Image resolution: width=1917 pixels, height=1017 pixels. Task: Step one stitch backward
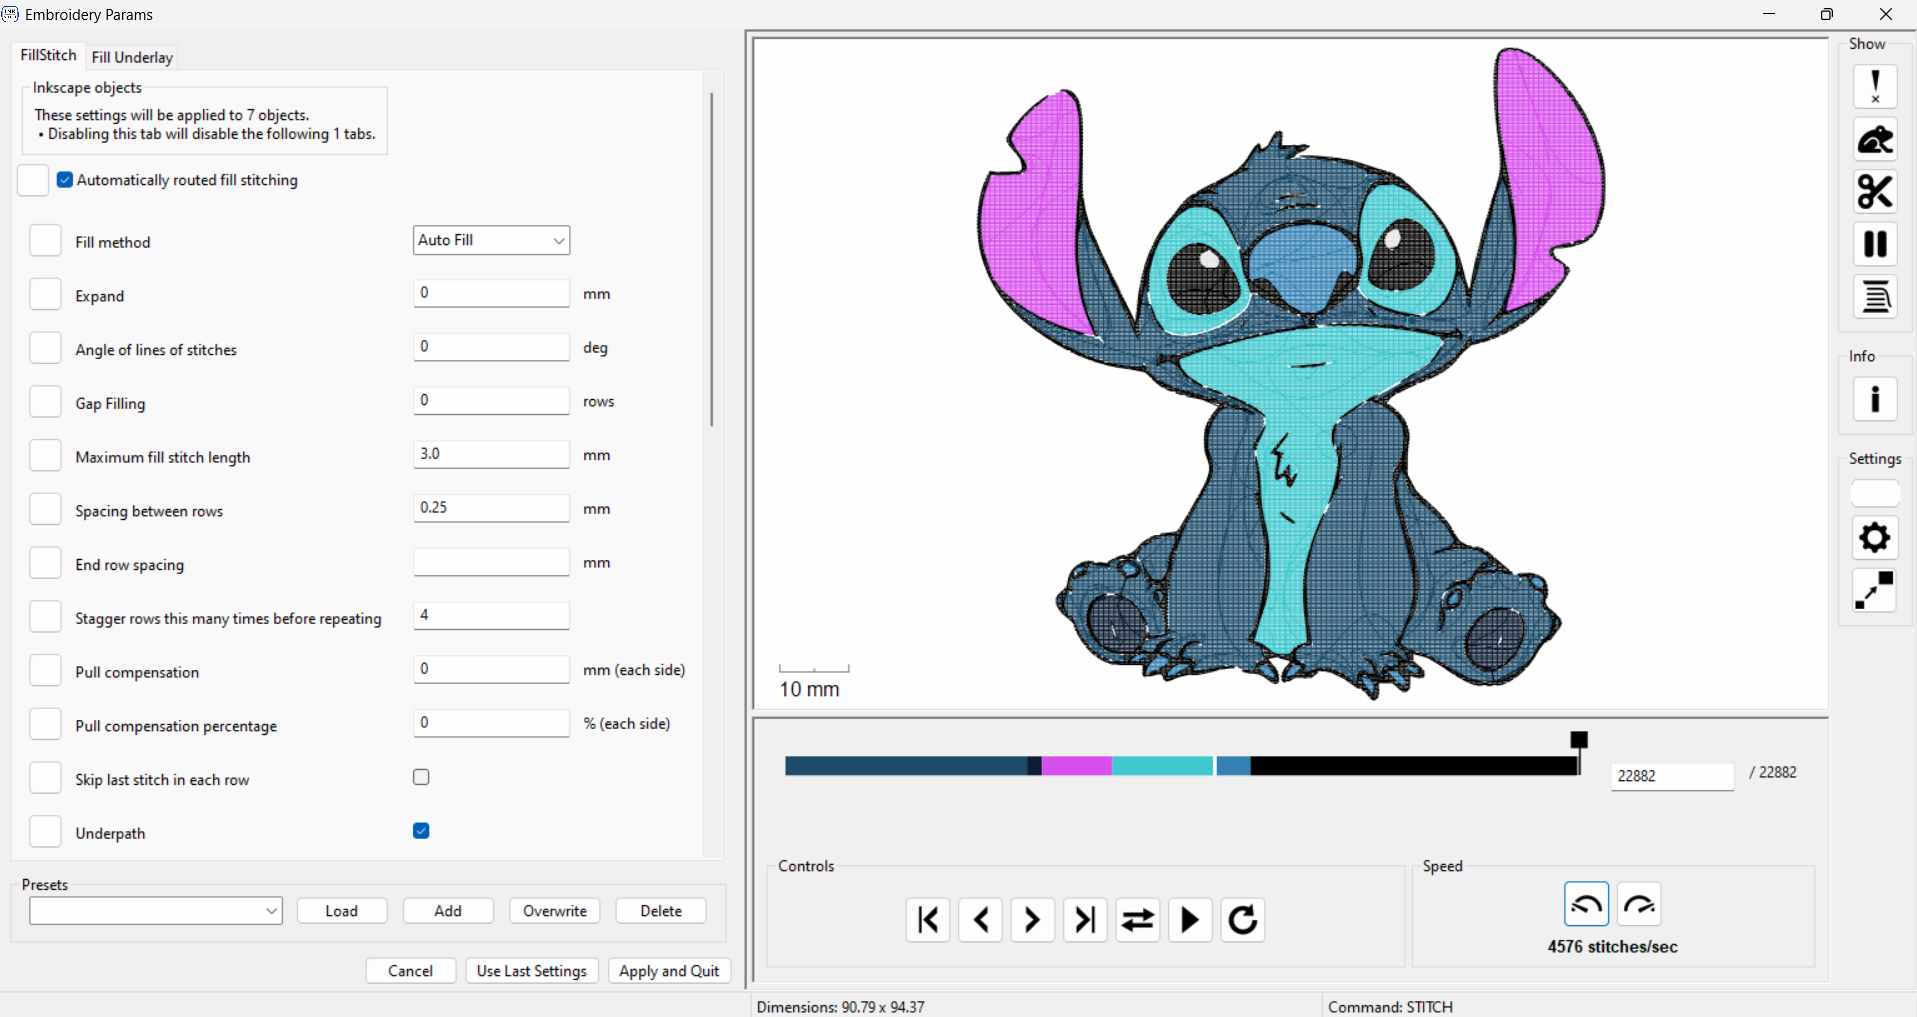pyautogui.click(x=980, y=920)
